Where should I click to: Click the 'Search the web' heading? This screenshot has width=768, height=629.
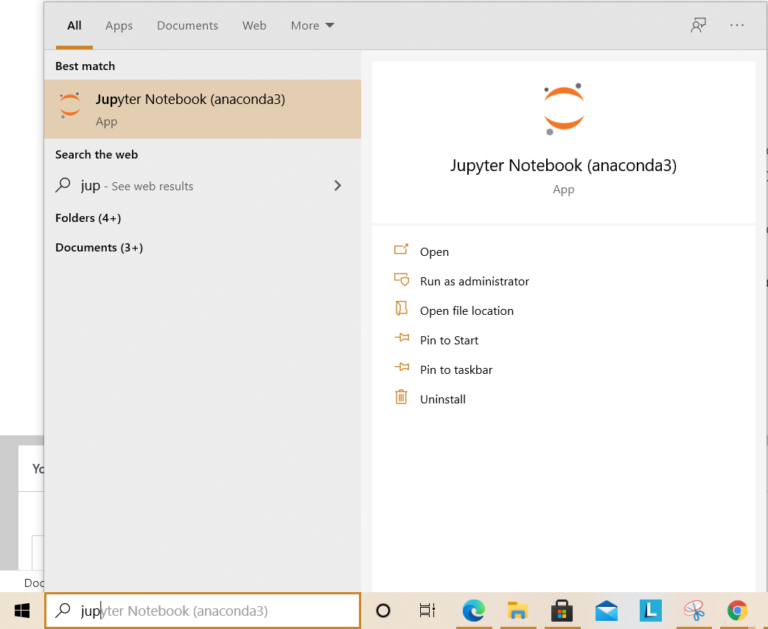click(x=96, y=154)
